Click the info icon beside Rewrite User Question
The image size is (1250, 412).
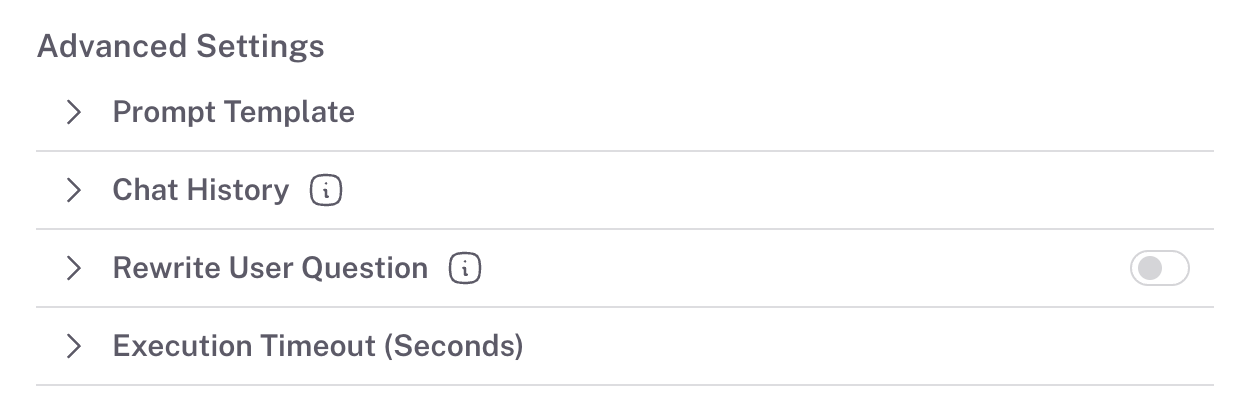tap(465, 268)
